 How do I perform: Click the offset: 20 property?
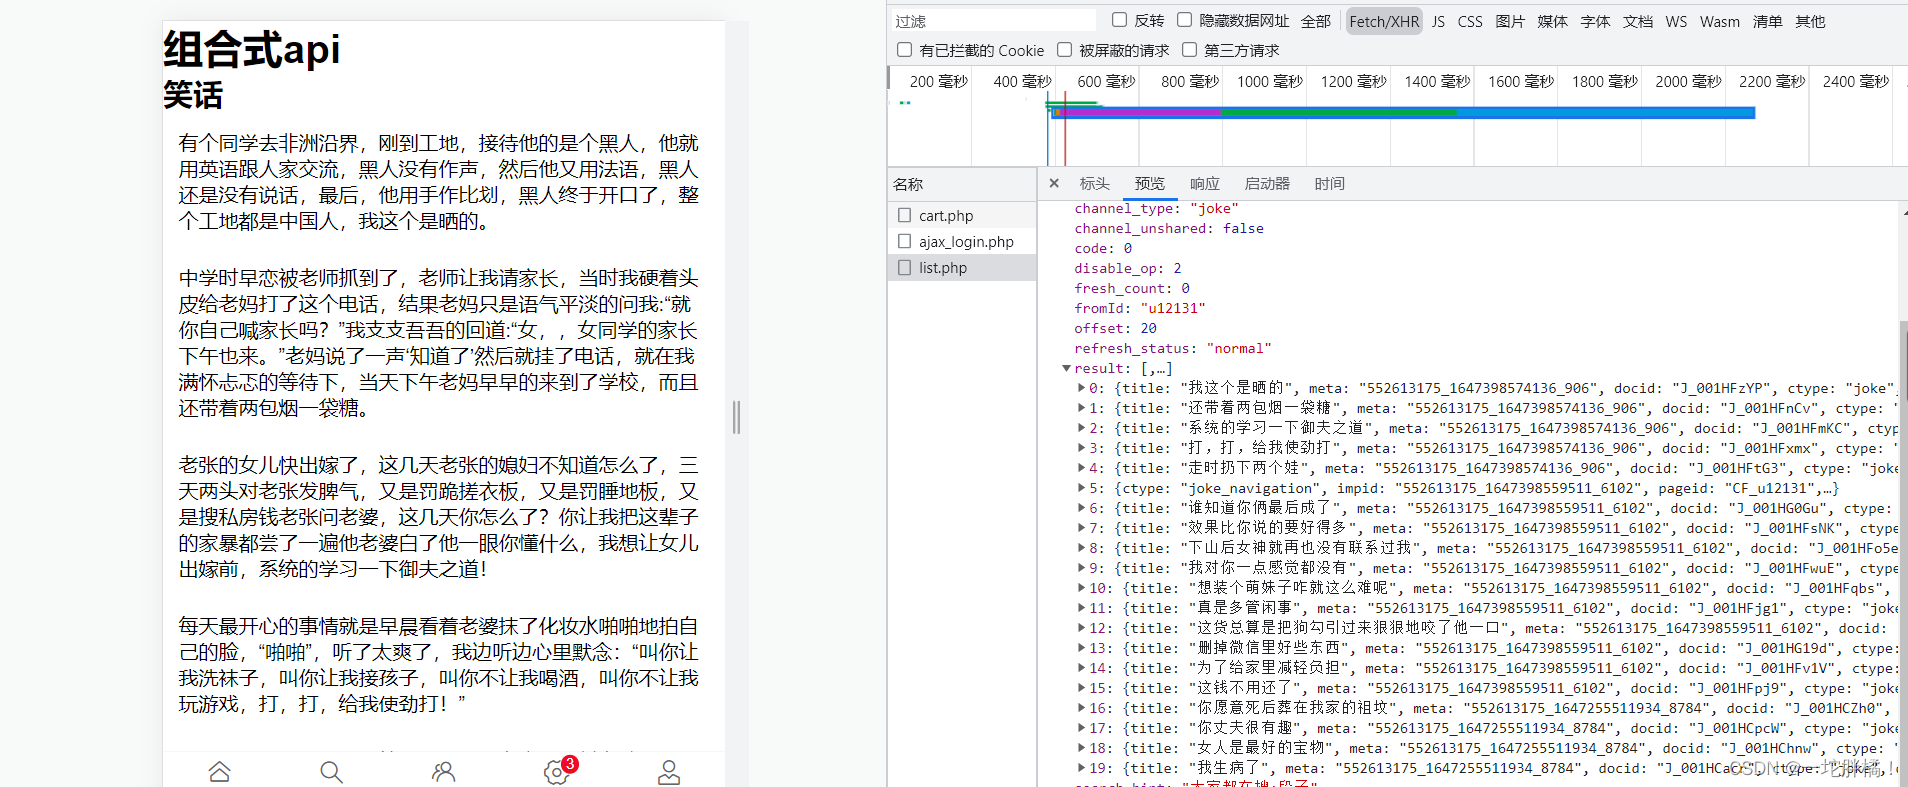[1116, 328]
